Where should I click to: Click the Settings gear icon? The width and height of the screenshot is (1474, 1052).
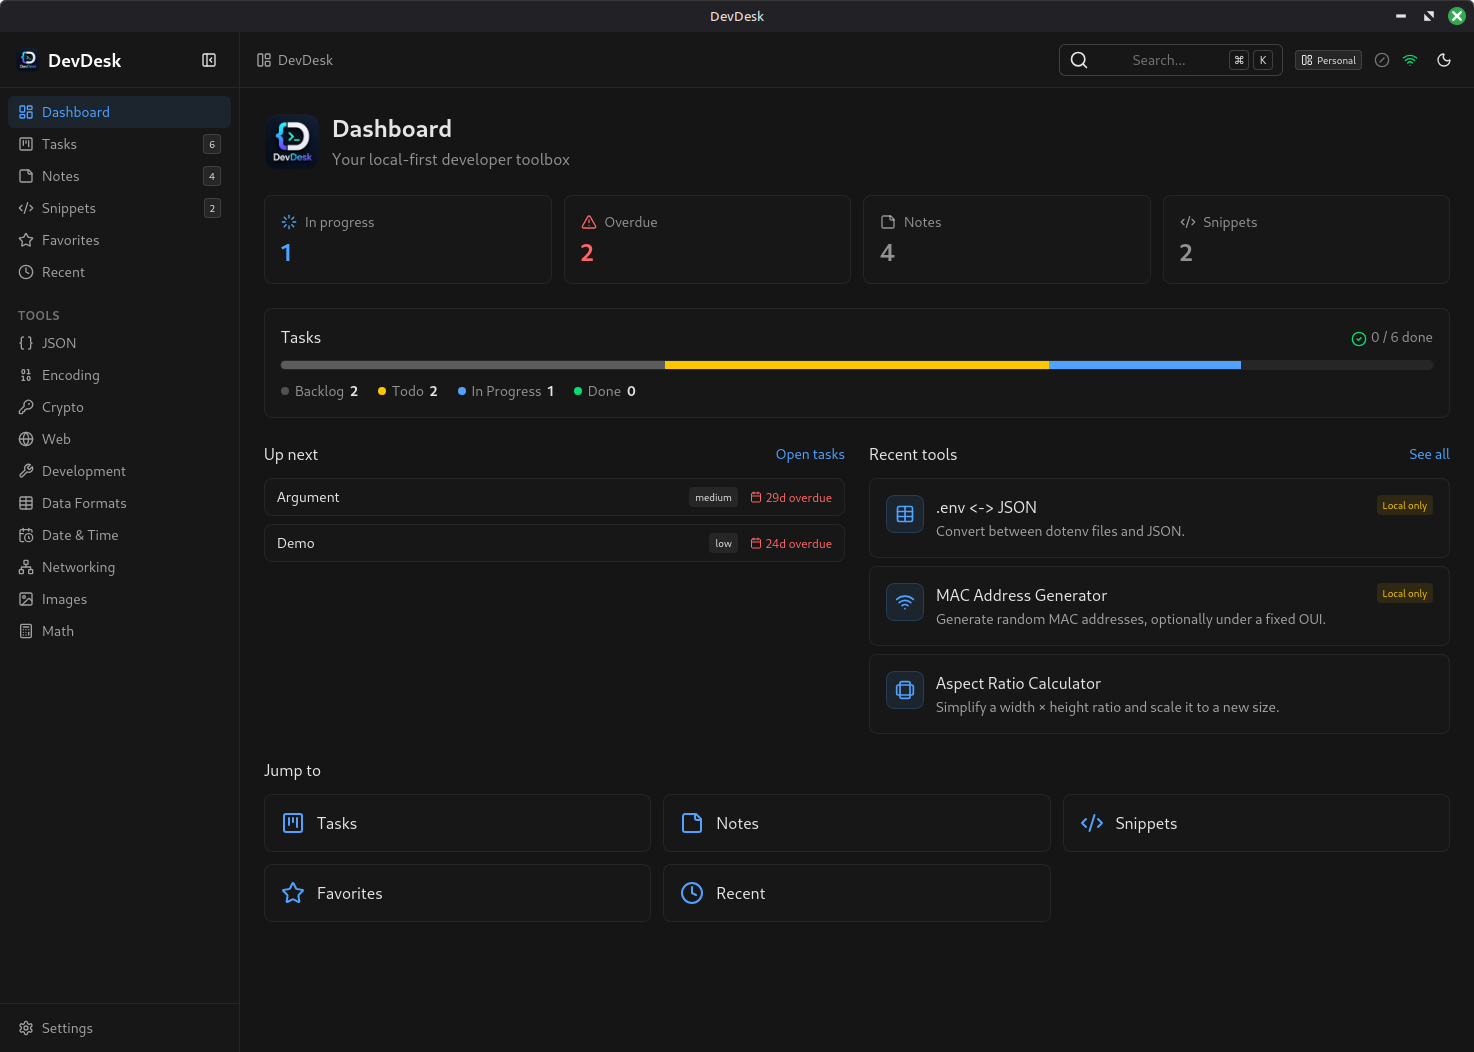tap(26, 1028)
